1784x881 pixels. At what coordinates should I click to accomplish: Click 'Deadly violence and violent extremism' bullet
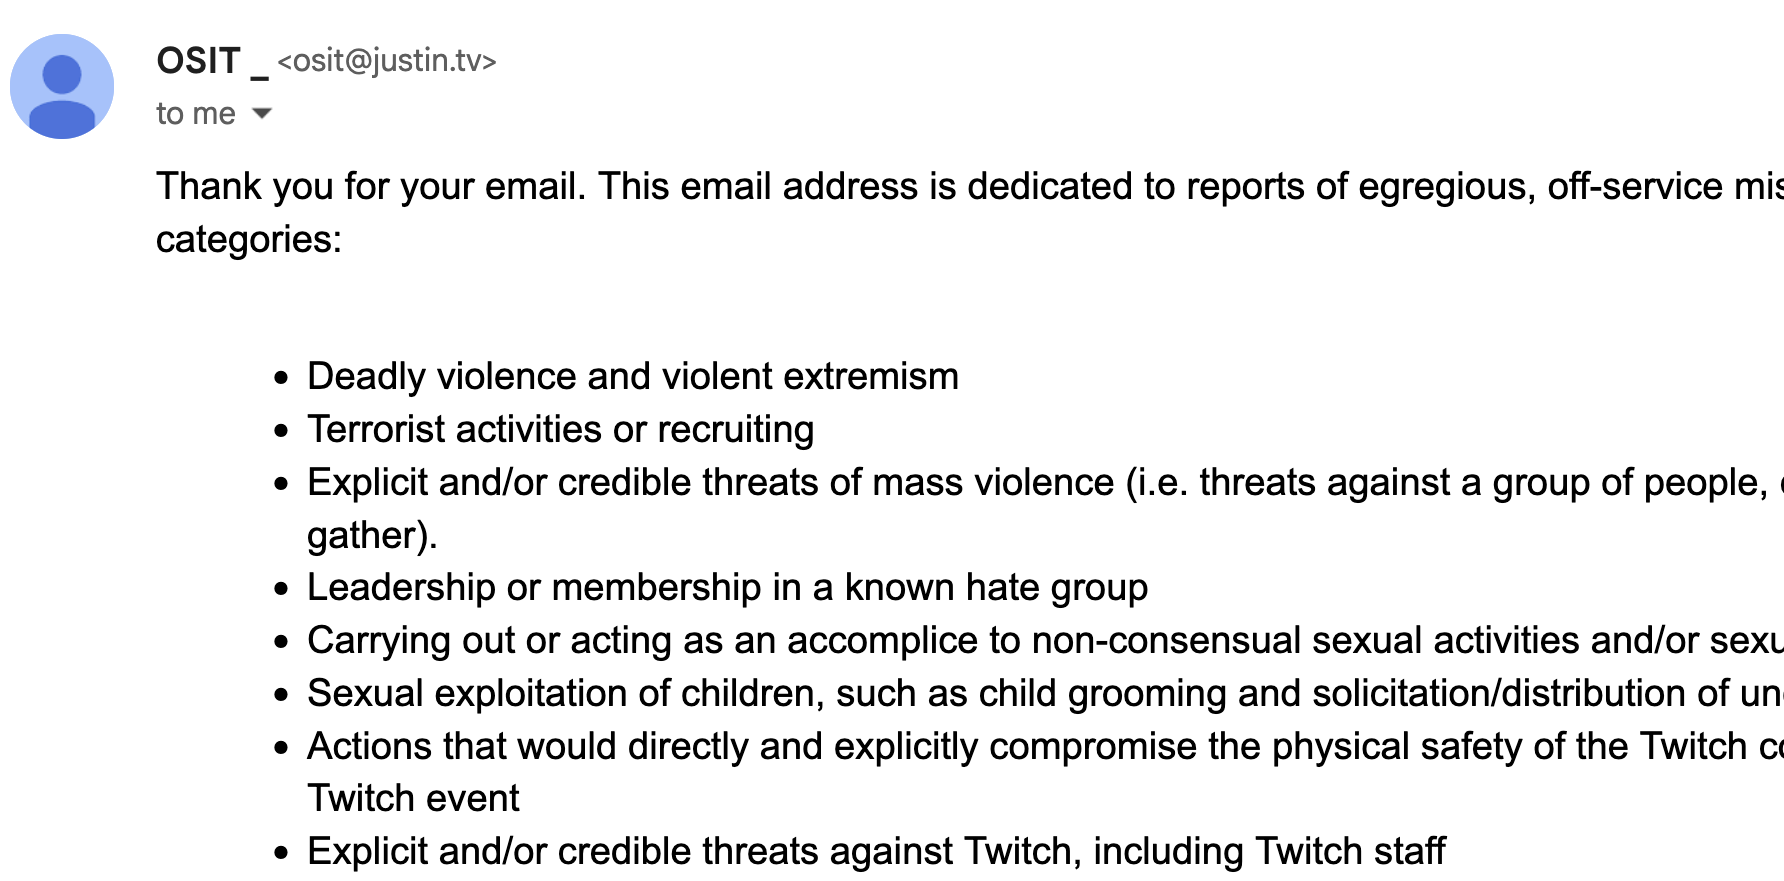633,376
